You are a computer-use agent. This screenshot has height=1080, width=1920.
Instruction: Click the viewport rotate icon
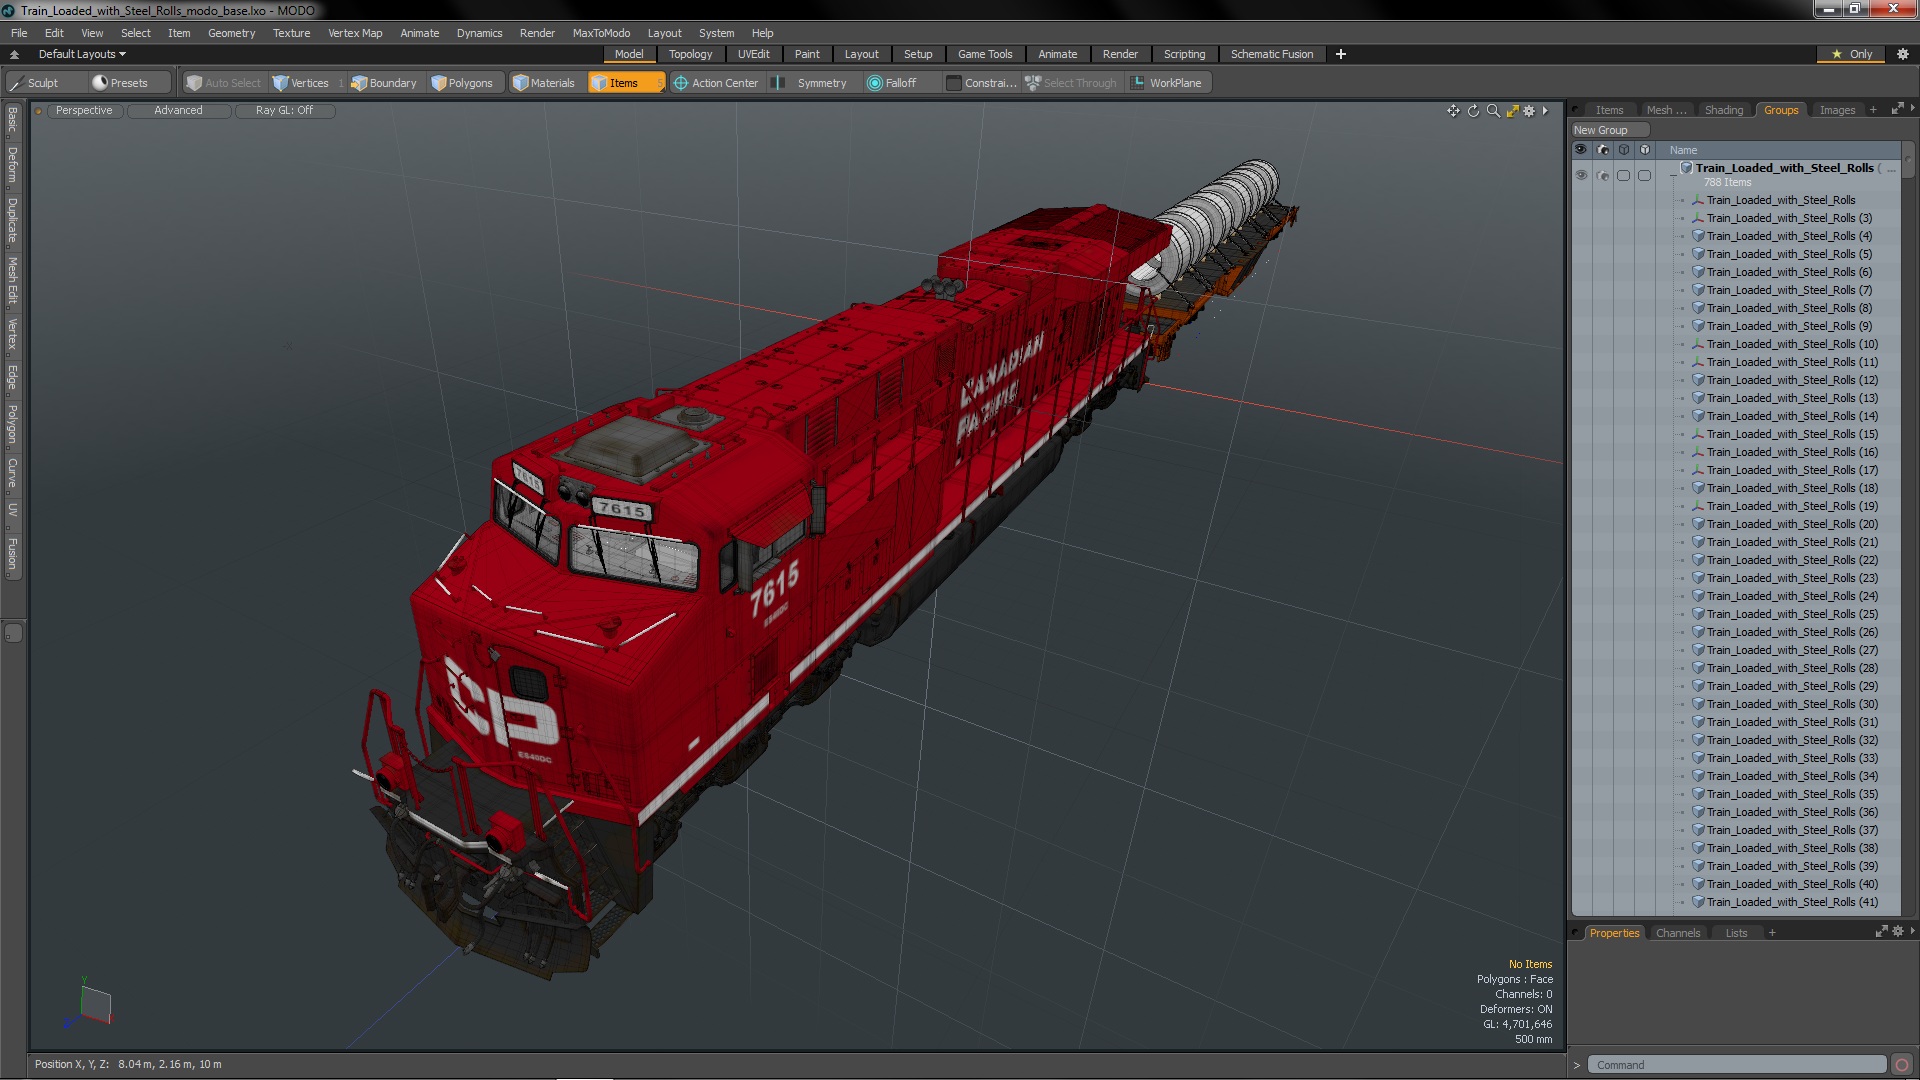(1473, 111)
